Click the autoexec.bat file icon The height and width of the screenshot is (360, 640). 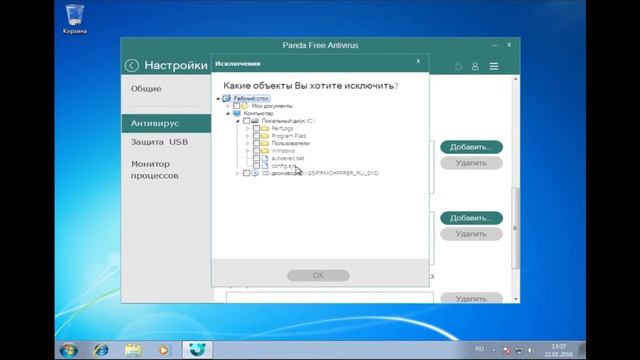(x=265, y=158)
